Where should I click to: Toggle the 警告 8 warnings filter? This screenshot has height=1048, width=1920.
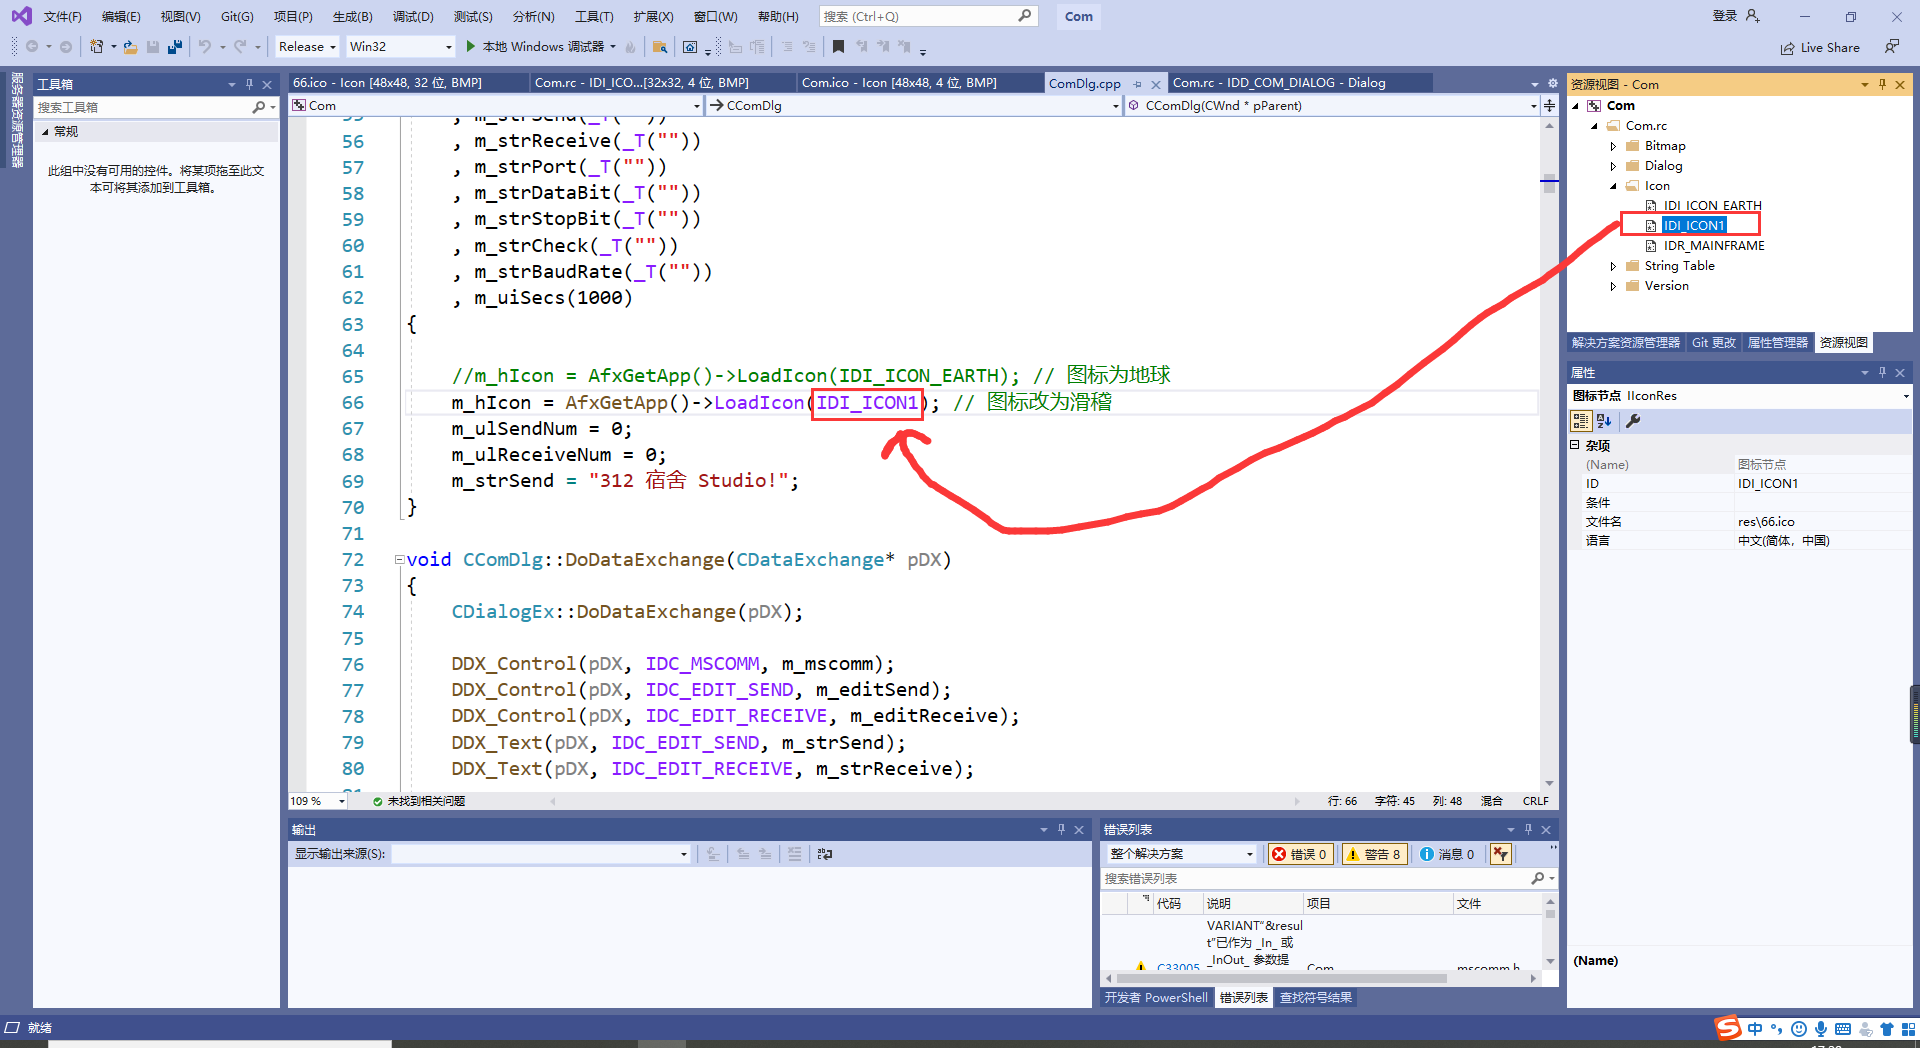point(1374,853)
